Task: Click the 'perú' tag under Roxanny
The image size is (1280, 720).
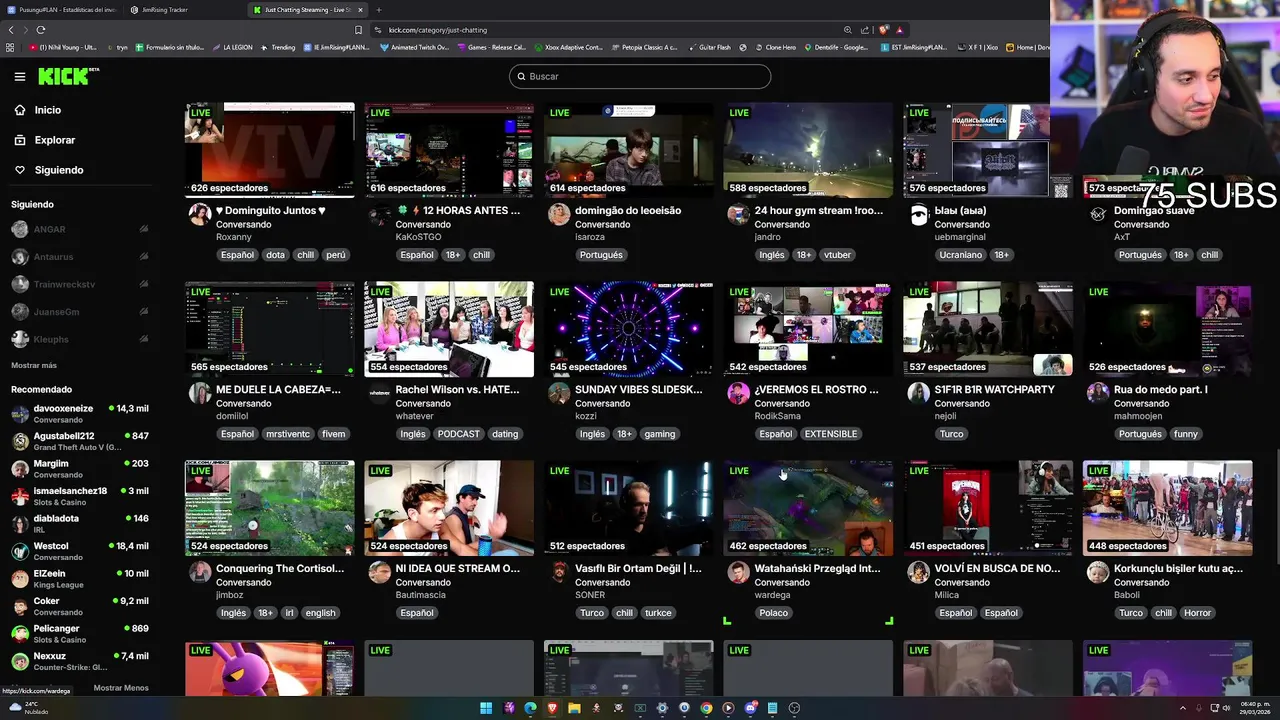Action: [336, 255]
